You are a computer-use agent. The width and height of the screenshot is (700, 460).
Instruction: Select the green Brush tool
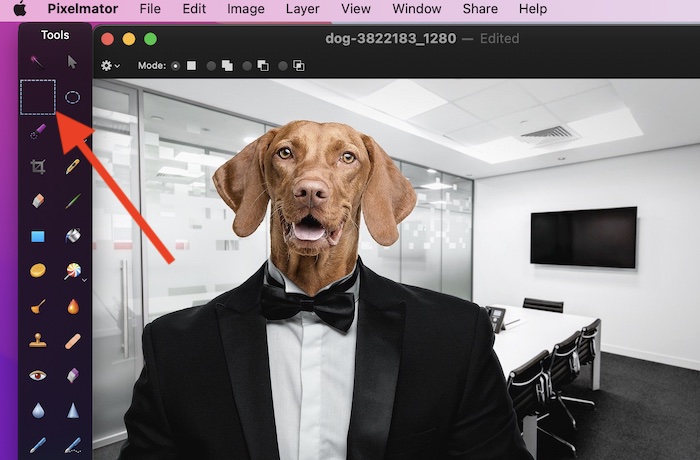pyautogui.click(x=73, y=201)
